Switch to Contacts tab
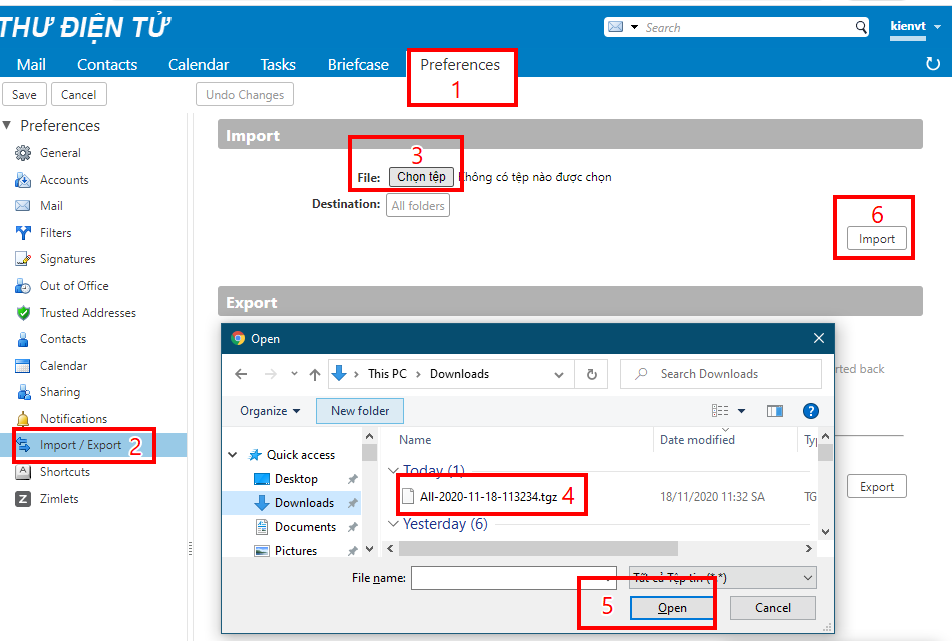This screenshot has height=641, width=952. 107,64
